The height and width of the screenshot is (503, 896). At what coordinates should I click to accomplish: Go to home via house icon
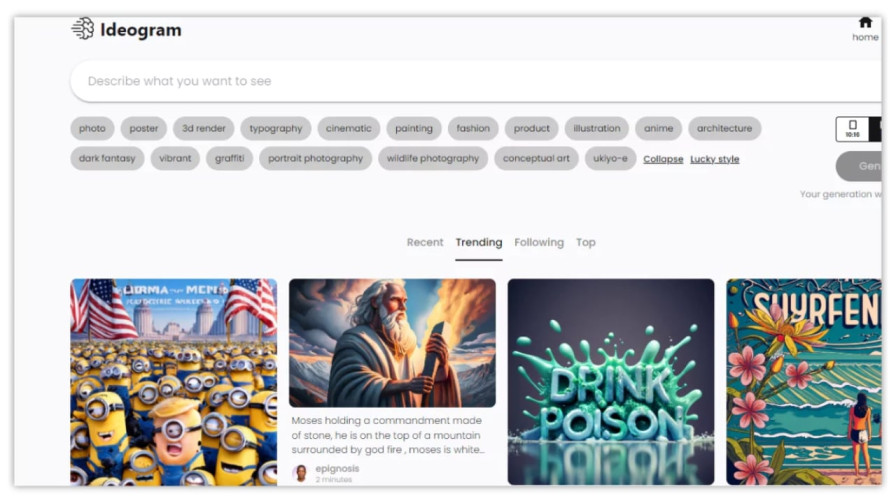(x=865, y=22)
